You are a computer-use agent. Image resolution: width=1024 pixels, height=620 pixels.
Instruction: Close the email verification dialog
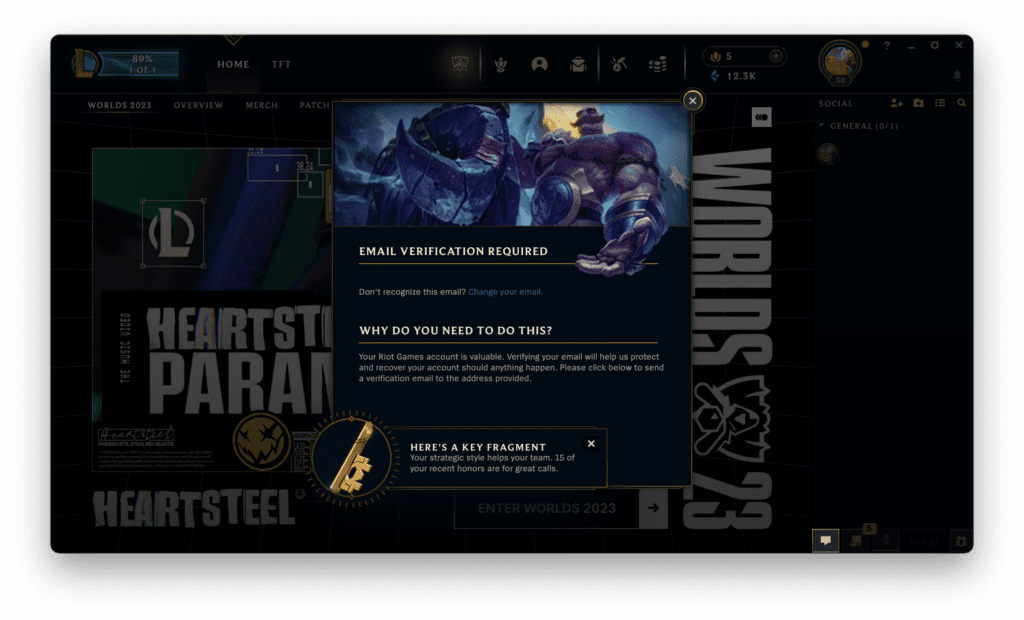[x=693, y=101]
